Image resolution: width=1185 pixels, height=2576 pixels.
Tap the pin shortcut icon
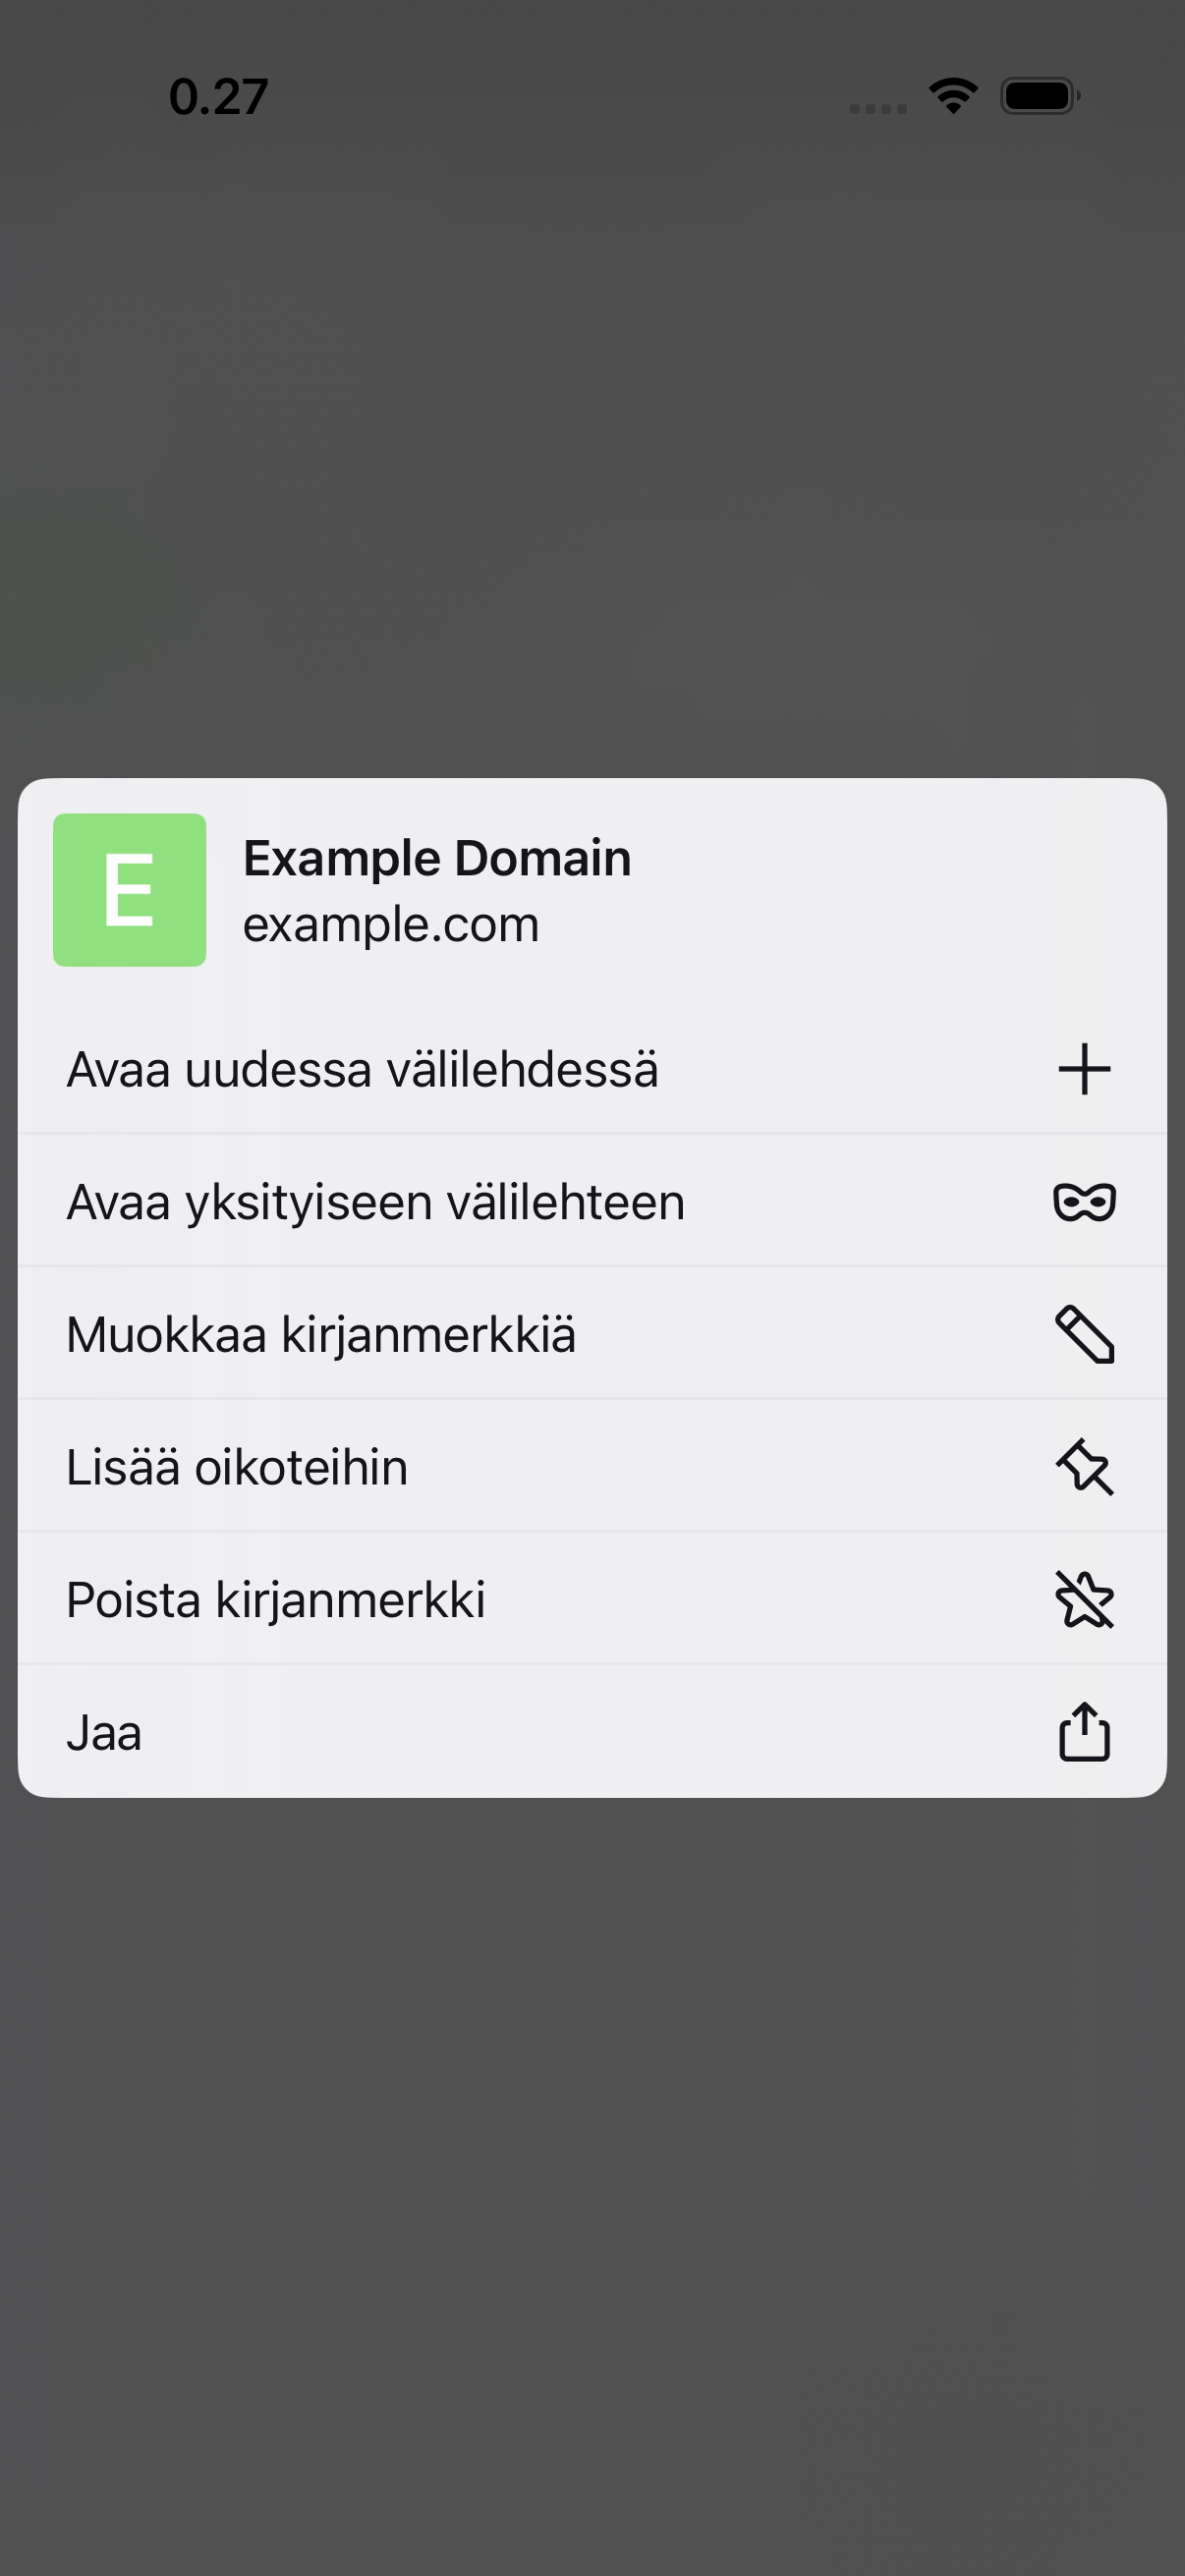tap(1084, 1467)
